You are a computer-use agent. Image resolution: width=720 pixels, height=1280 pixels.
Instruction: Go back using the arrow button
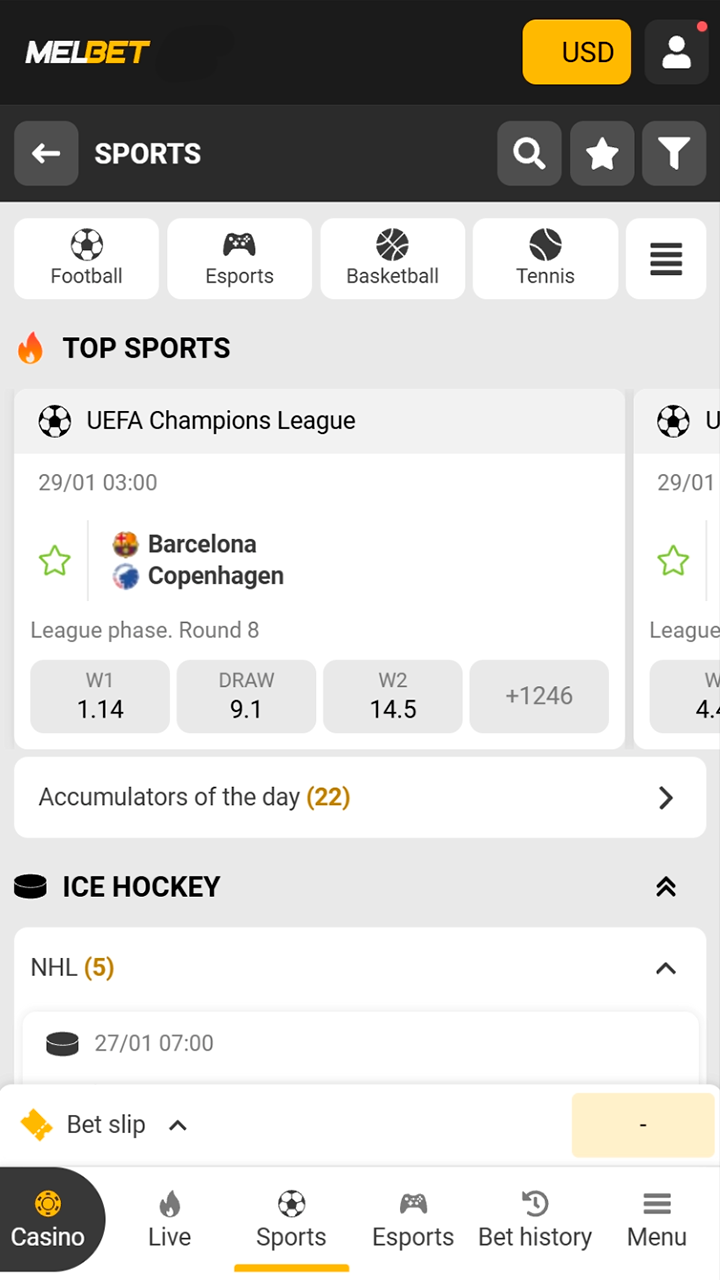[x=46, y=154]
